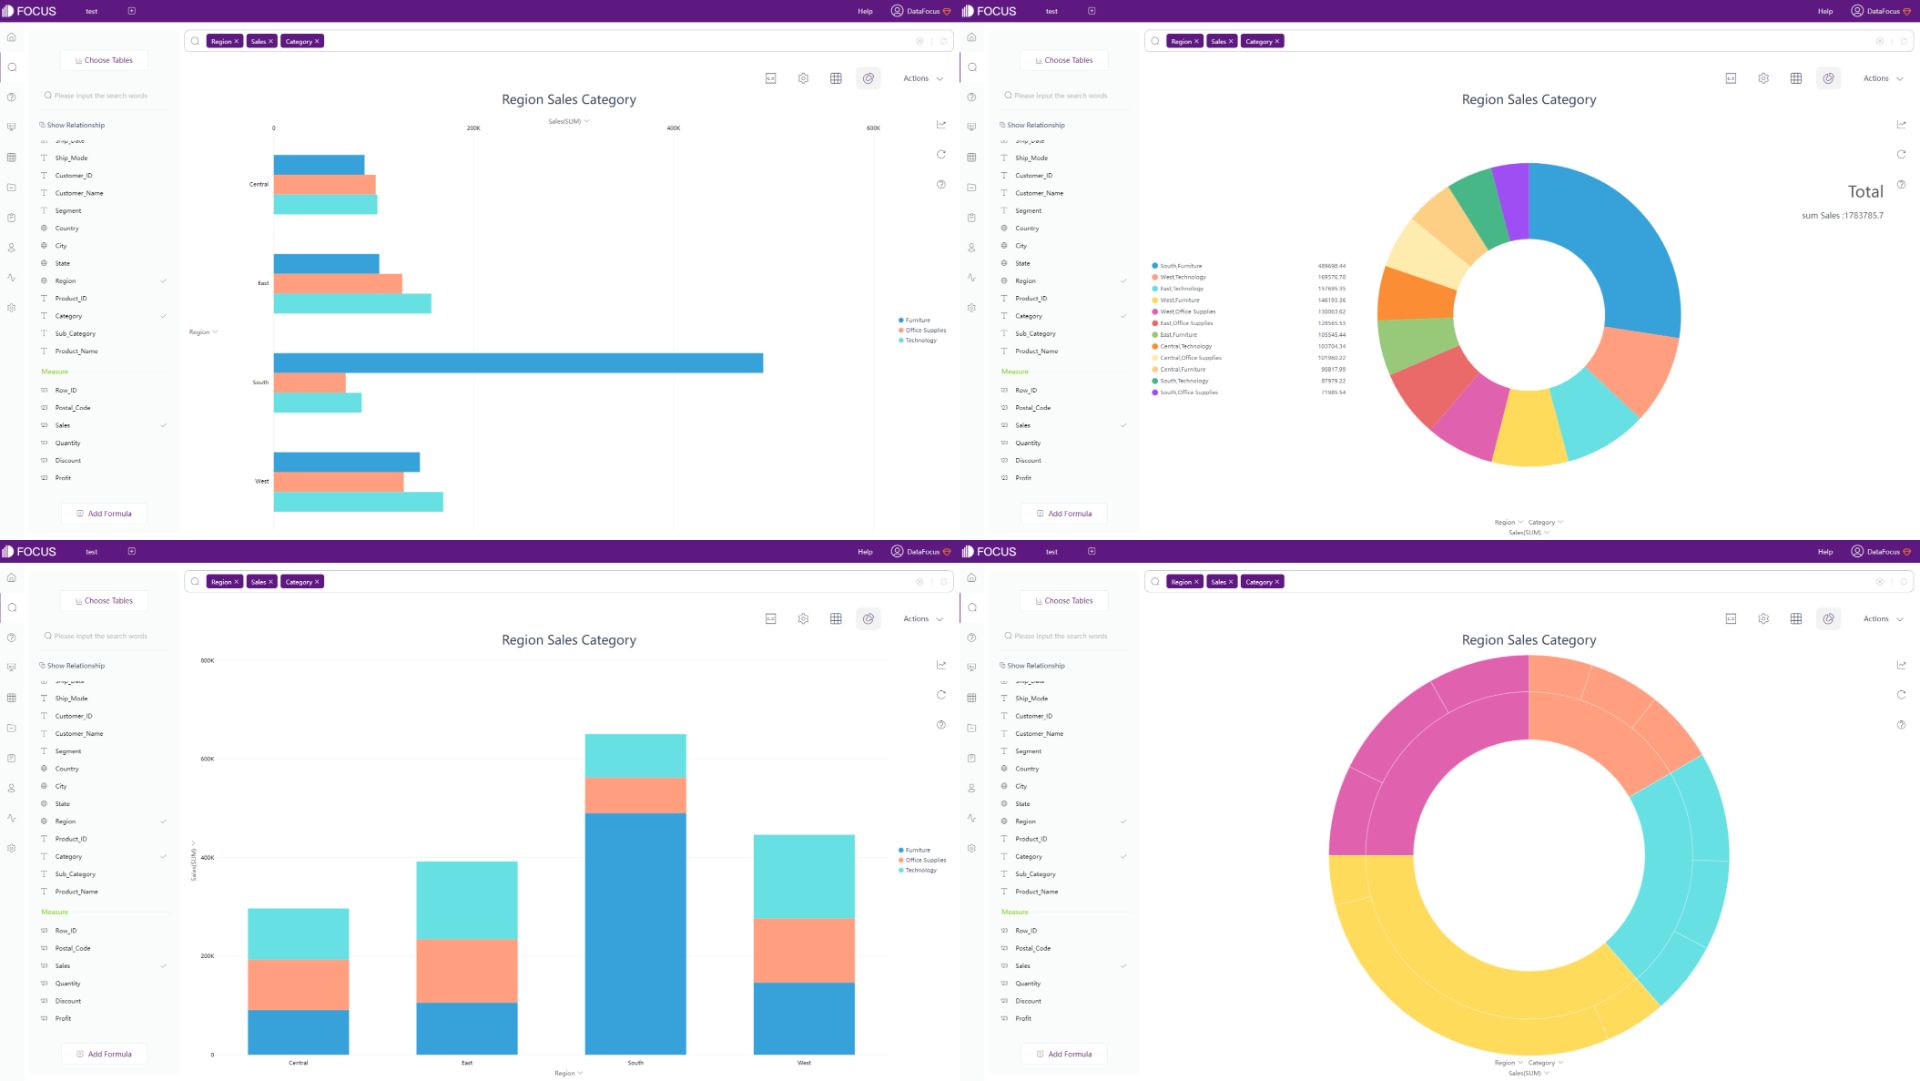Screen dimensions: 1920x1081
Task: Open DataFocus user menu in stacked column window
Action: click(920, 551)
